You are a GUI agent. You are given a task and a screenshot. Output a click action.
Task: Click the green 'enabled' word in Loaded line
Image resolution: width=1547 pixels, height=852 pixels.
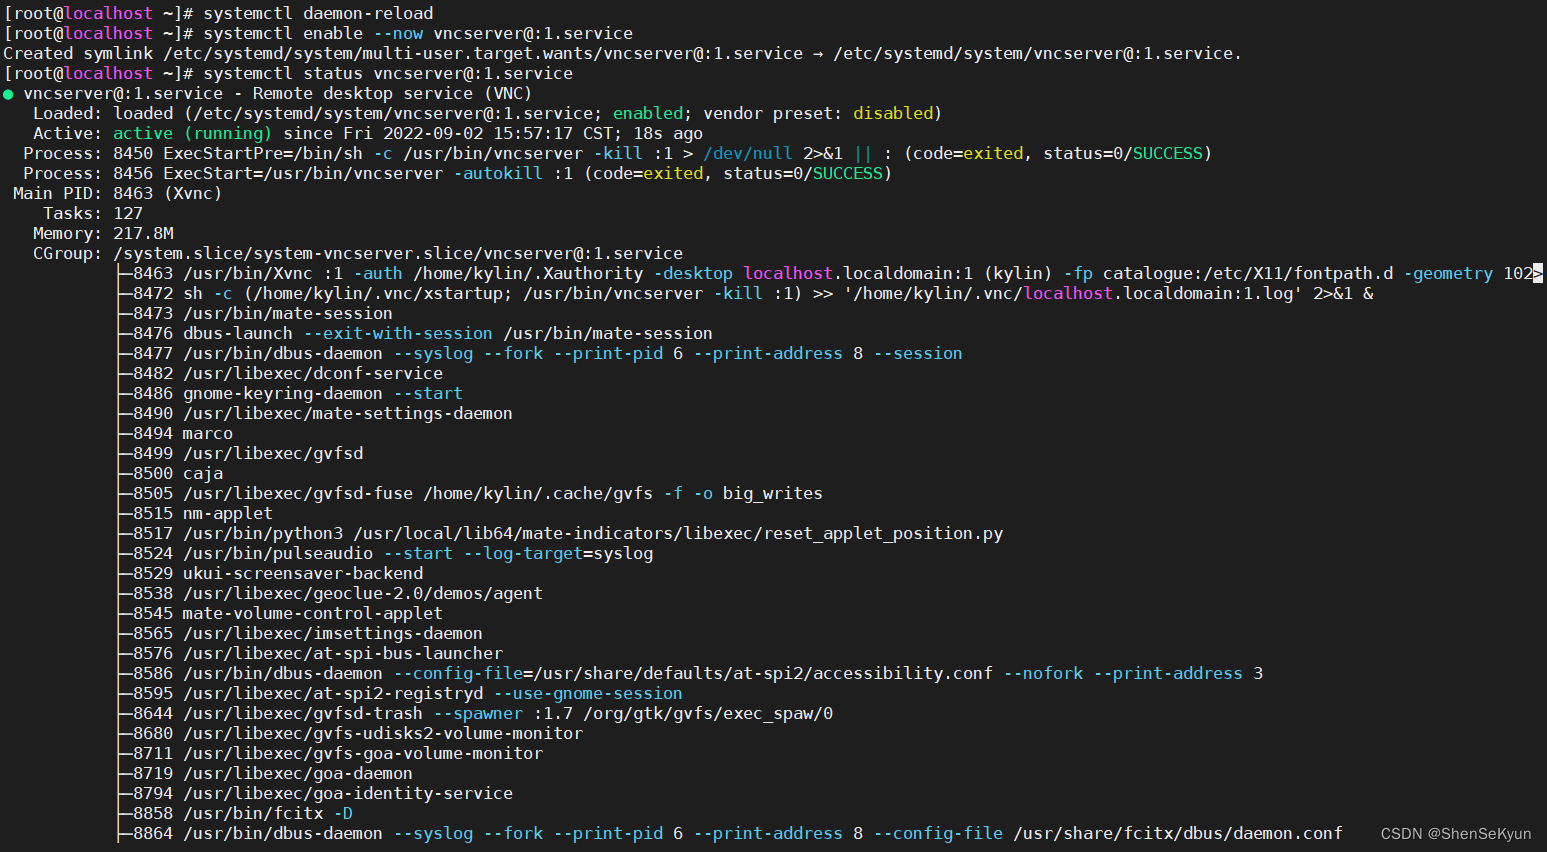click(648, 113)
